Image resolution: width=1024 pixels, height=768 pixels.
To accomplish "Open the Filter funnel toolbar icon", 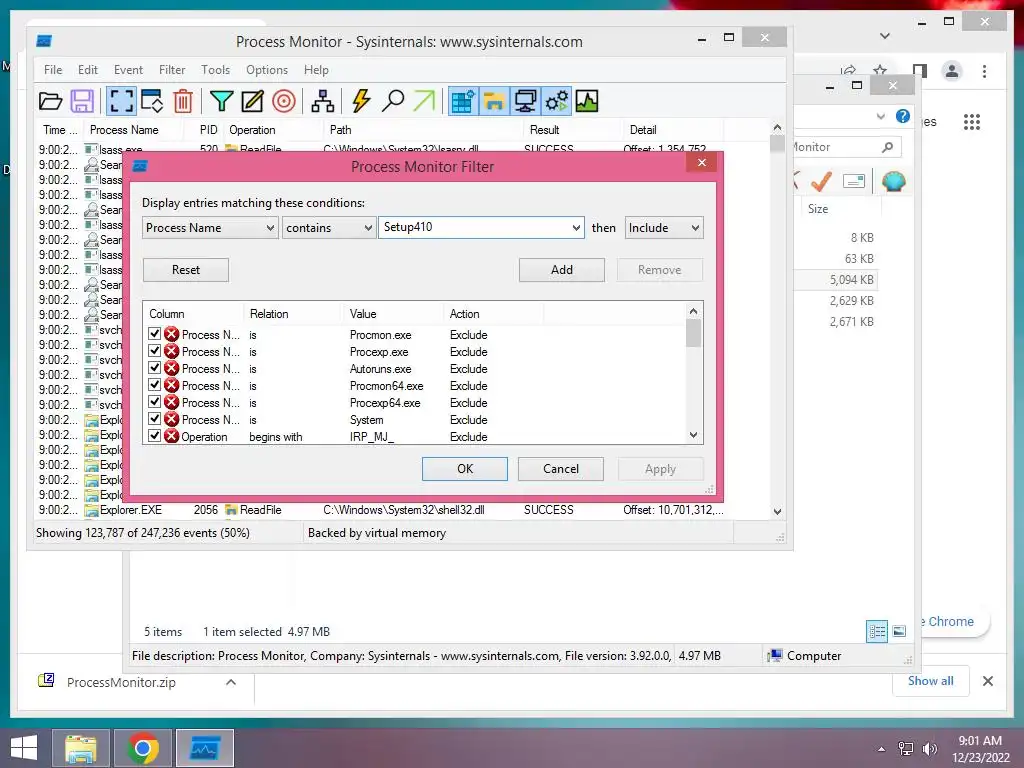I will pyautogui.click(x=221, y=101).
